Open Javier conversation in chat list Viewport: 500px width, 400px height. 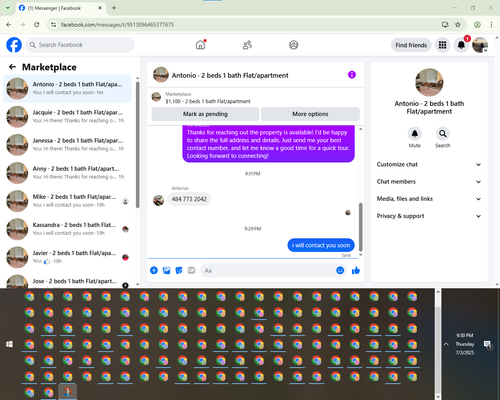pos(67,257)
